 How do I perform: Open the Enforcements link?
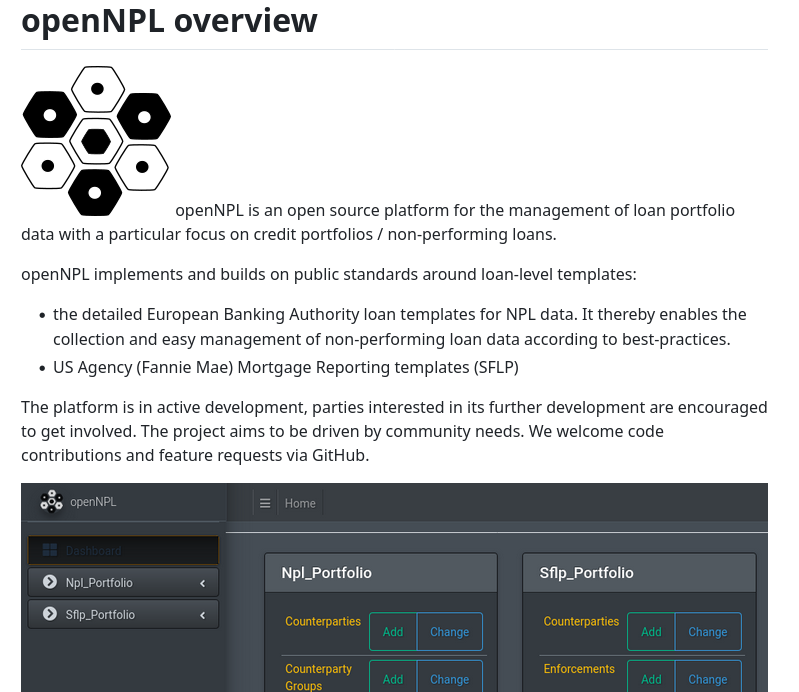click(579, 669)
